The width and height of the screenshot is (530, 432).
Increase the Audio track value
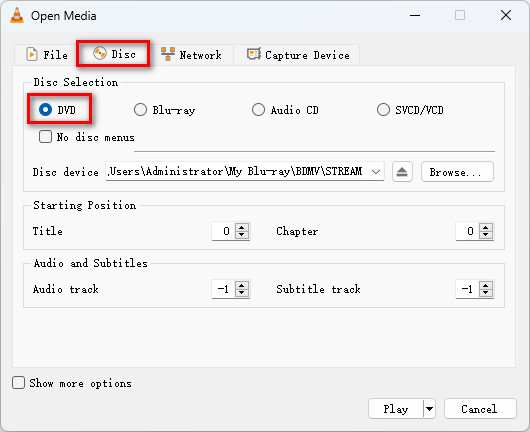point(242,285)
